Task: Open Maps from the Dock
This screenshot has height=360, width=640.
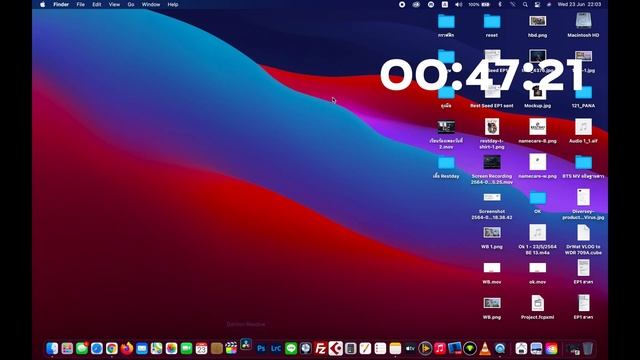Action: pyautogui.click(x=157, y=348)
